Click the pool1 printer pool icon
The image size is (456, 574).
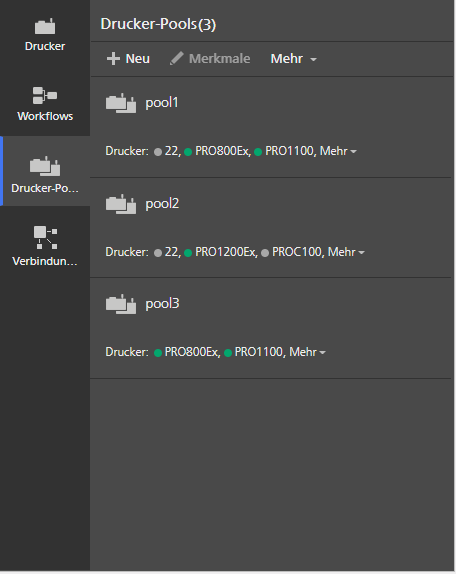pos(121,103)
